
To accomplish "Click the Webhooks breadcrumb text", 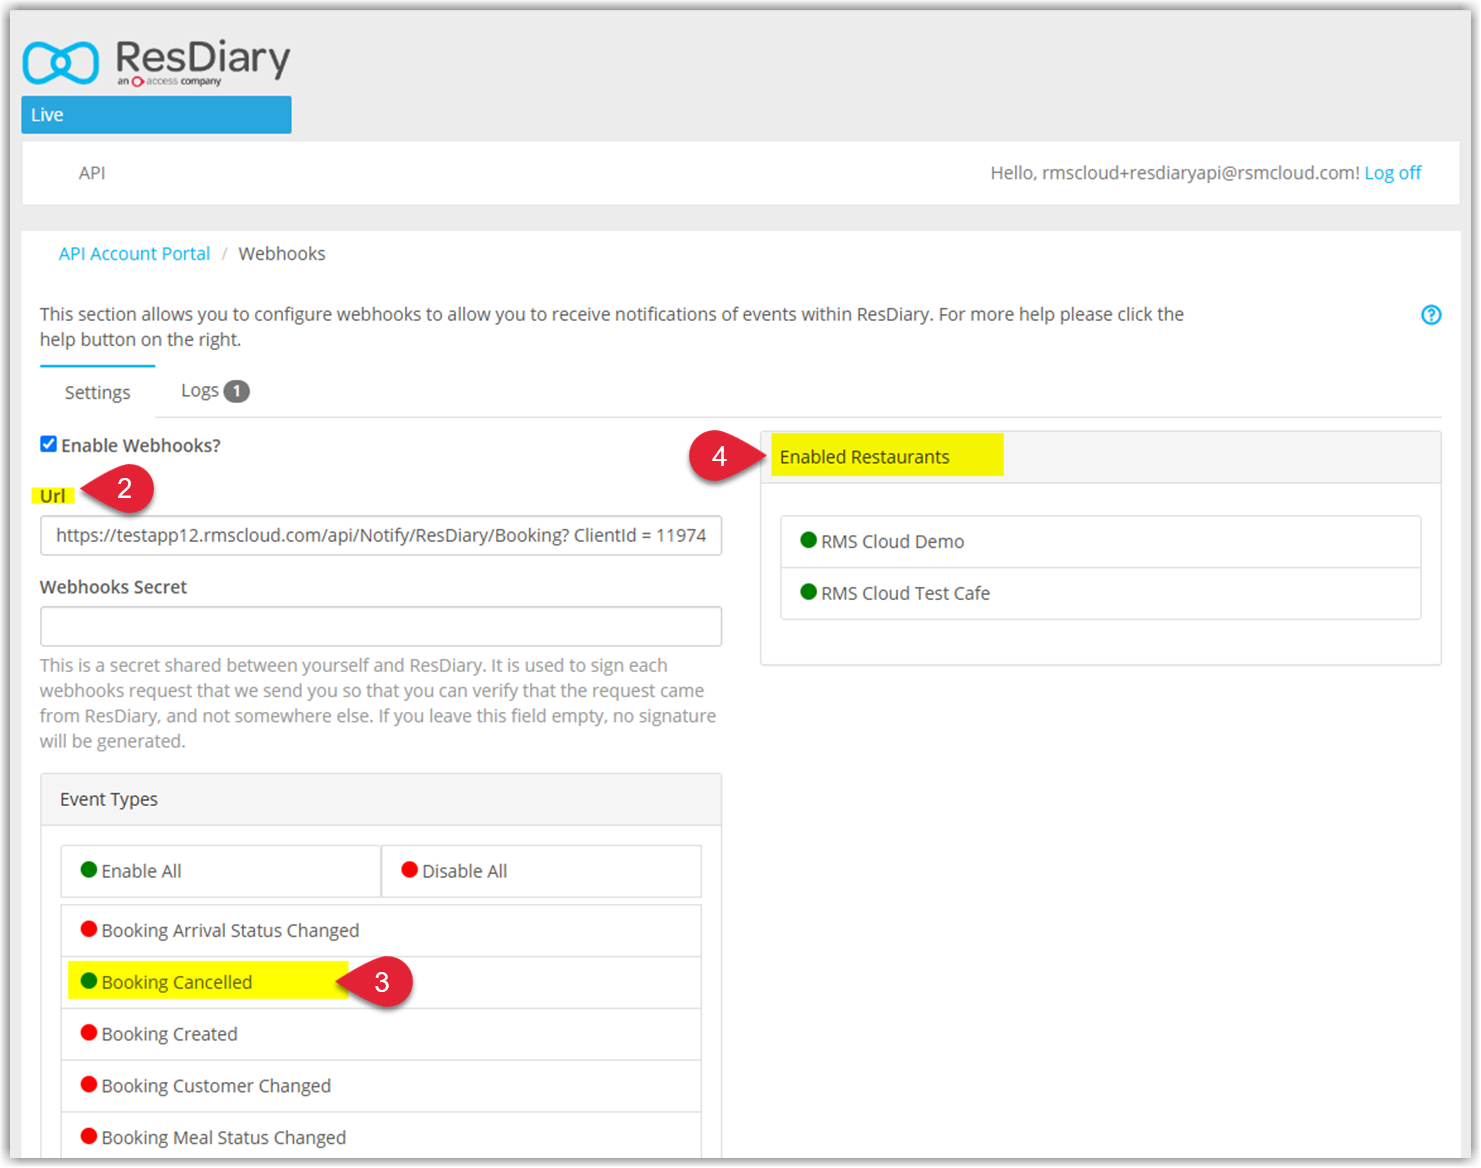I will (x=282, y=254).
